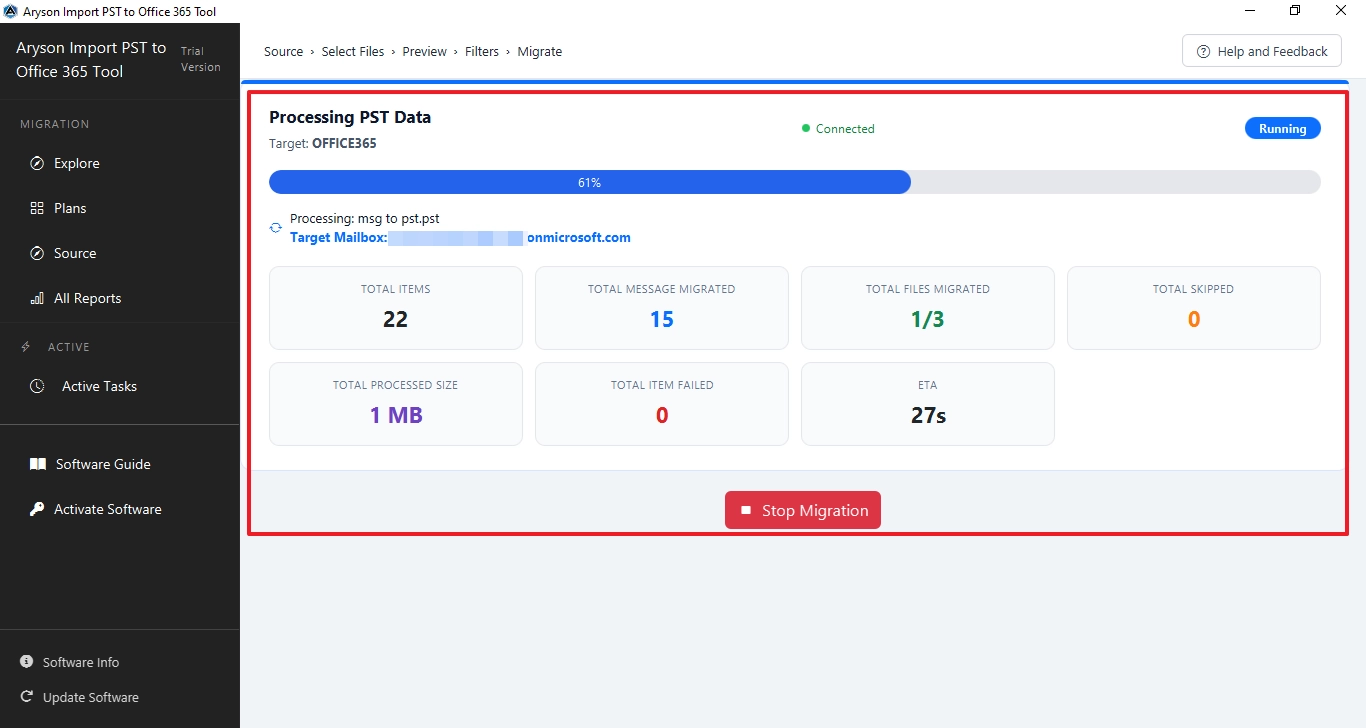Click the stop square icon on button
Image resolution: width=1366 pixels, height=728 pixels.
point(745,510)
